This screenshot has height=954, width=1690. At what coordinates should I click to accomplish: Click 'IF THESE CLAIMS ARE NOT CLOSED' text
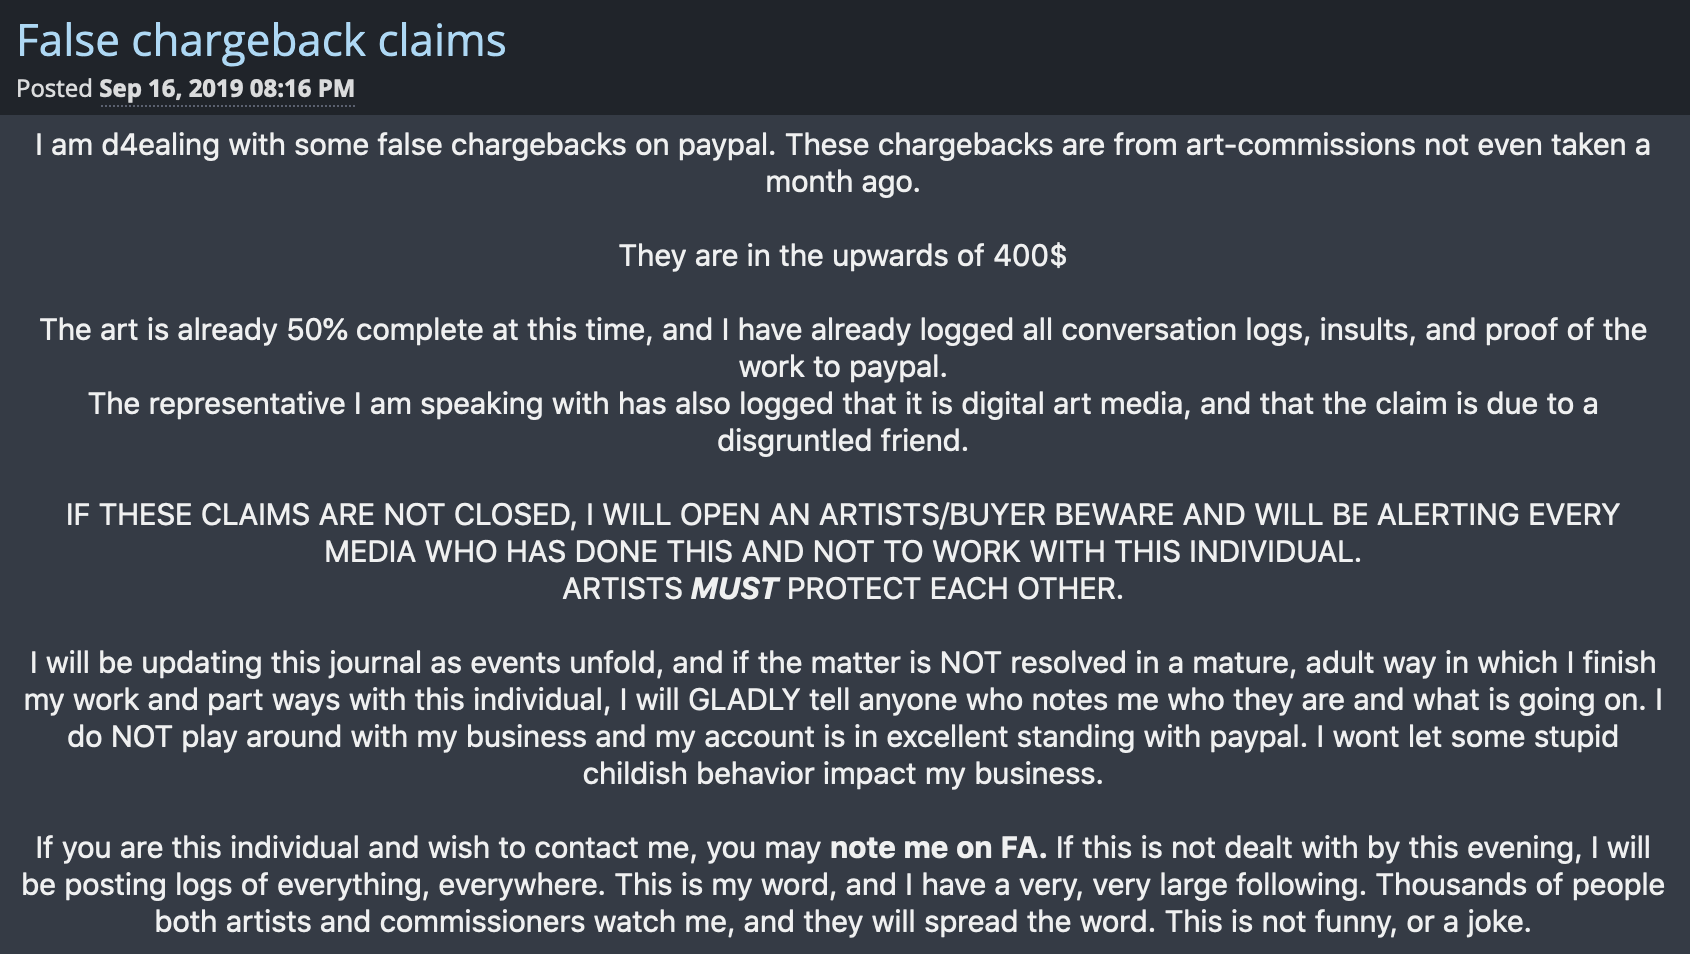pyautogui.click(x=321, y=515)
